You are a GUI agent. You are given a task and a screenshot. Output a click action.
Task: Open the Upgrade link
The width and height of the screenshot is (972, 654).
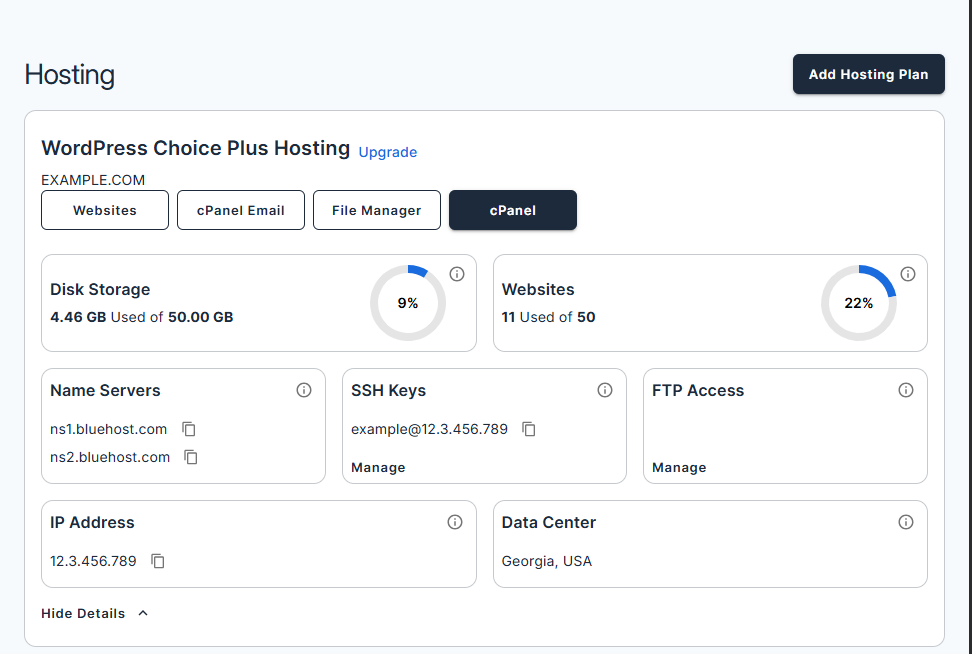[x=387, y=152]
